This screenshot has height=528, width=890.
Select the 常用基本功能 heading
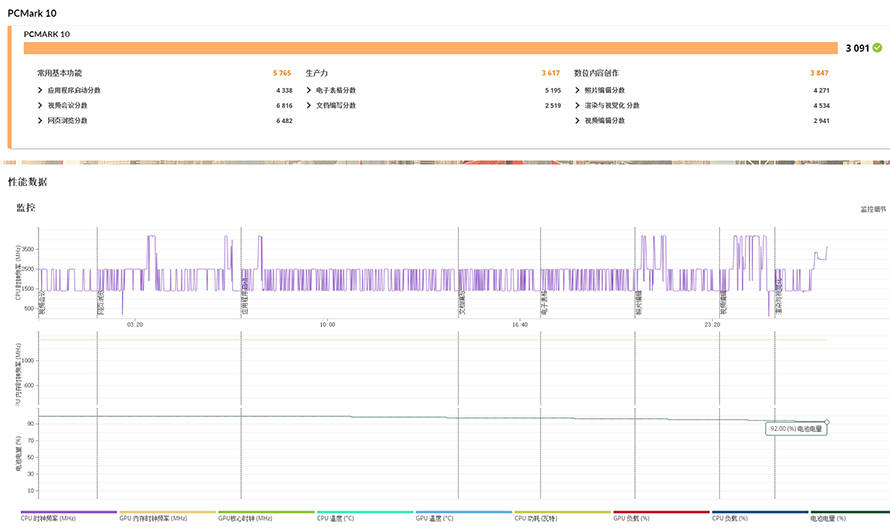60,73
